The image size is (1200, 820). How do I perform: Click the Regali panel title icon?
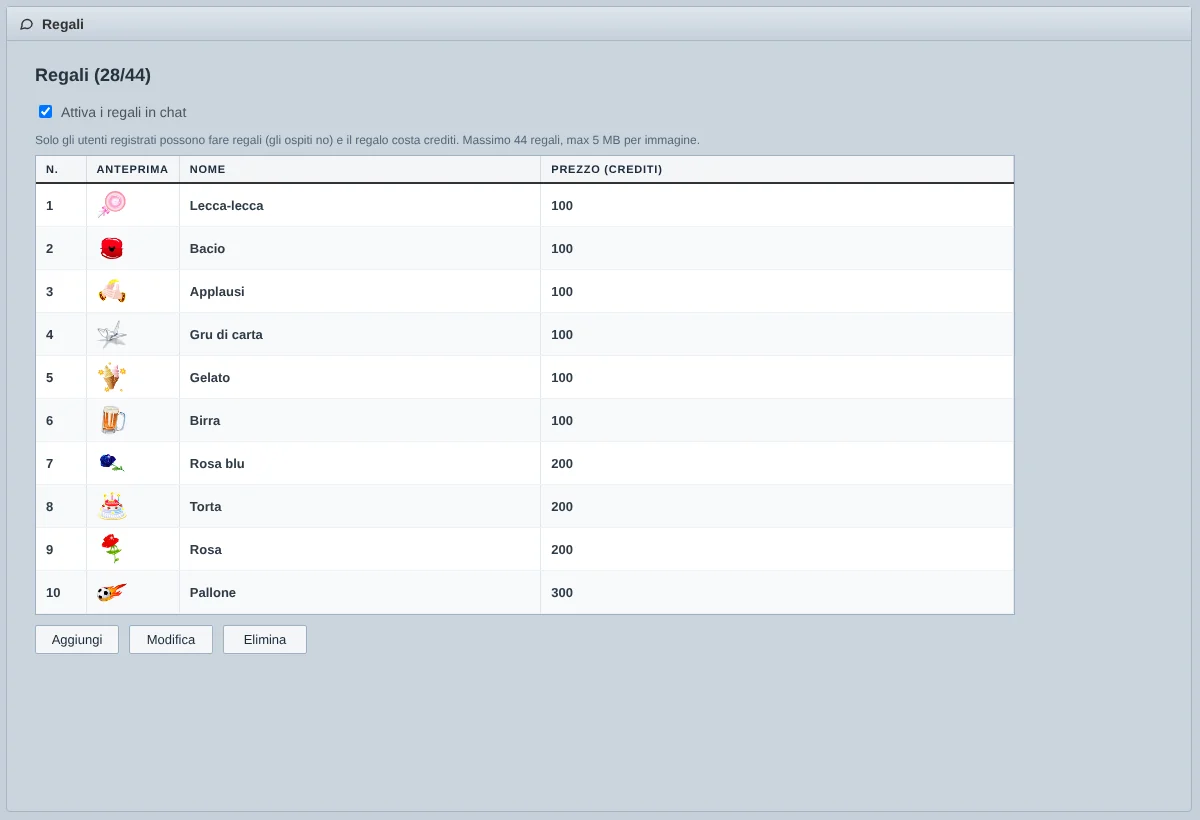pos(26,24)
